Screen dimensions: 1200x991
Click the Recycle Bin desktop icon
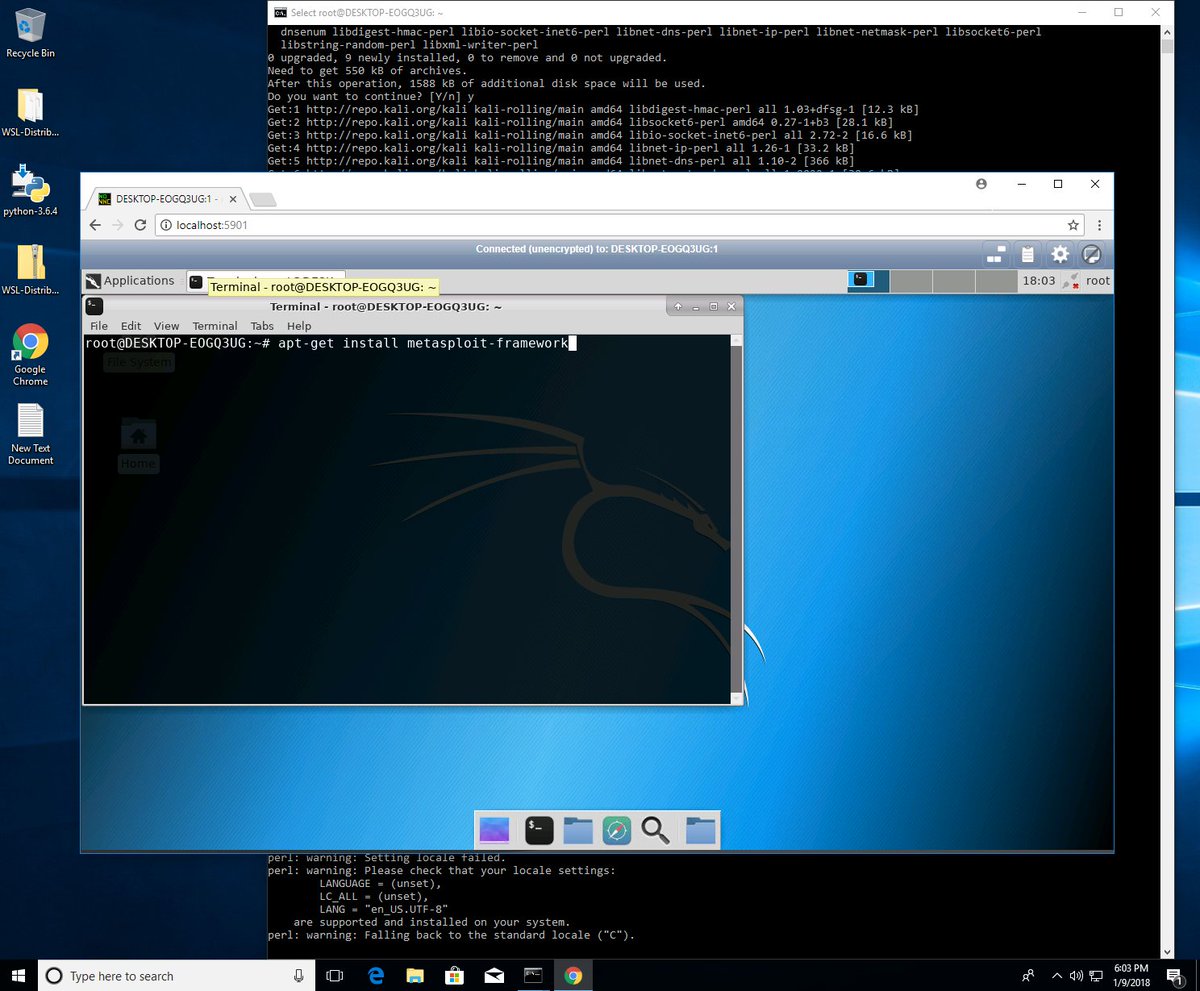[30, 33]
